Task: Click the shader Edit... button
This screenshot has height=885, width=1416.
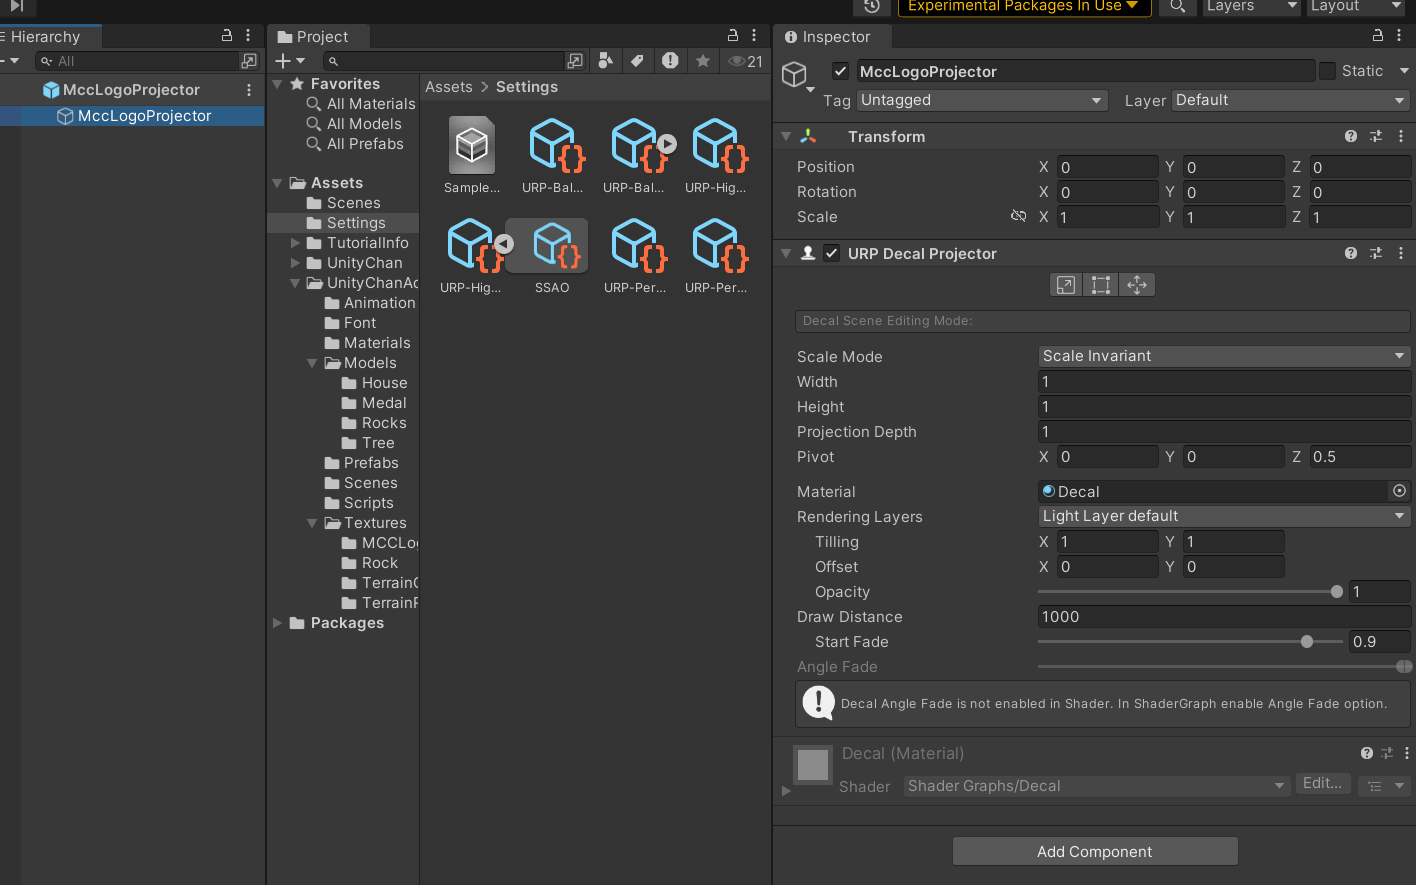Action: (x=1322, y=784)
